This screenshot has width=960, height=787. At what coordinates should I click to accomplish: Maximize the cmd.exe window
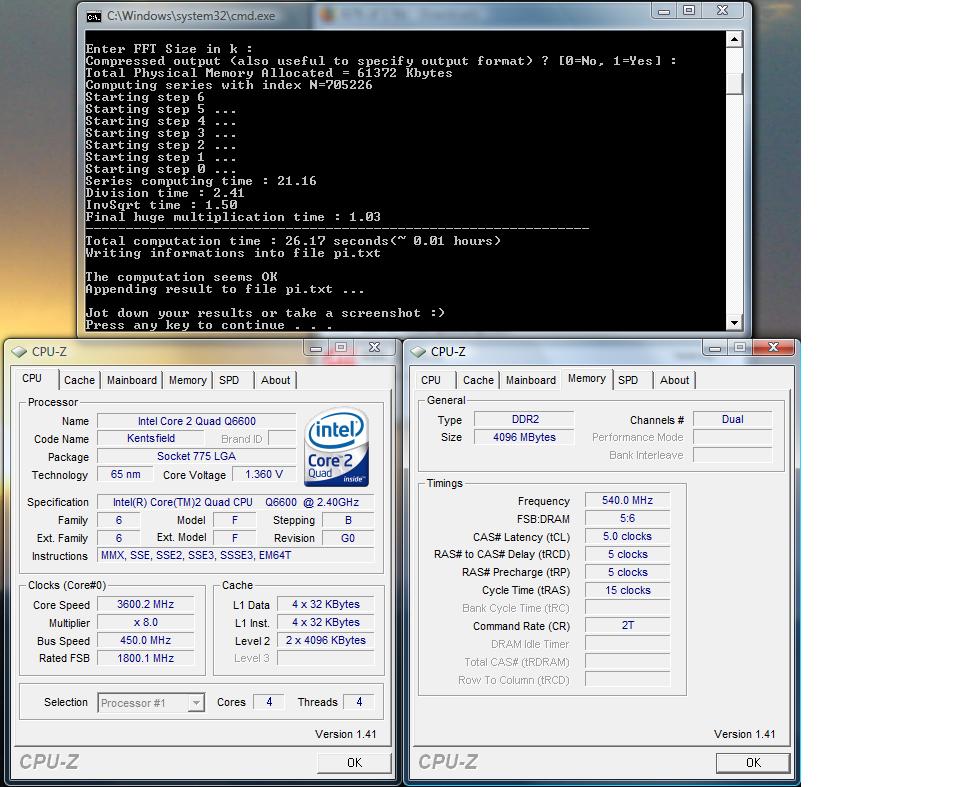[x=689, y=11]
